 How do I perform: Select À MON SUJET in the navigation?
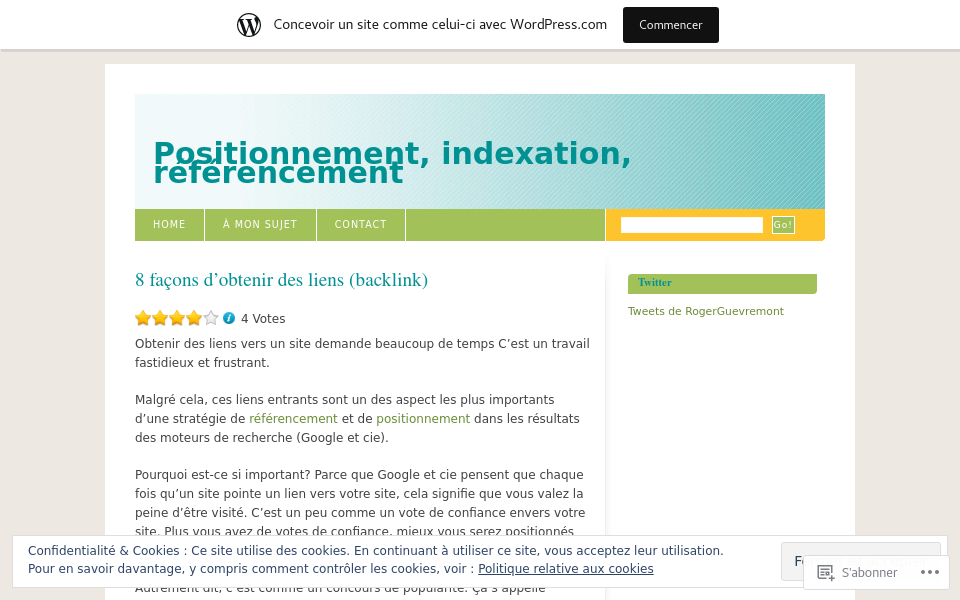pyautogui.click(x=260, y=224)
